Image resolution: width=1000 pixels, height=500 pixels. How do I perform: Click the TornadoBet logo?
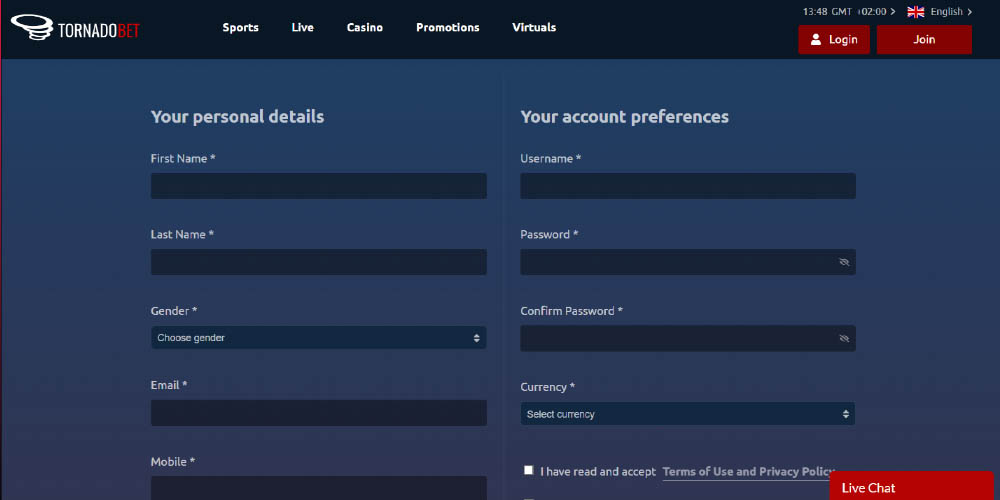[x=75, y=27]
